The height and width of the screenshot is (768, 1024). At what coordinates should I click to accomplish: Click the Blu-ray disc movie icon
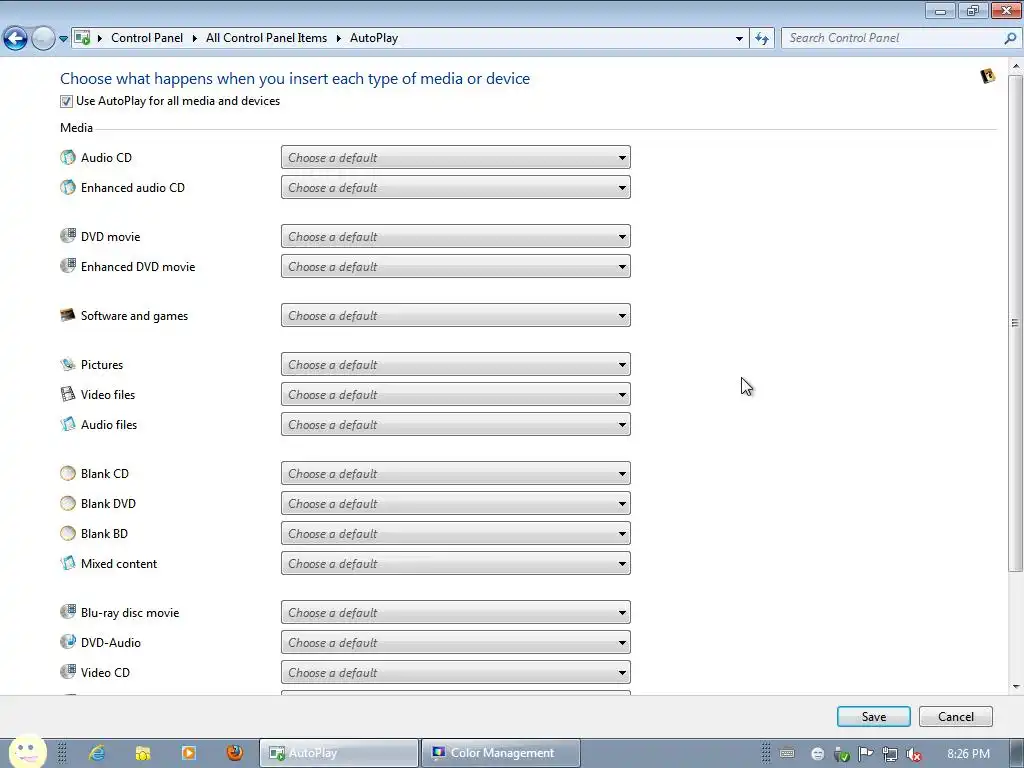pos(68,612)
